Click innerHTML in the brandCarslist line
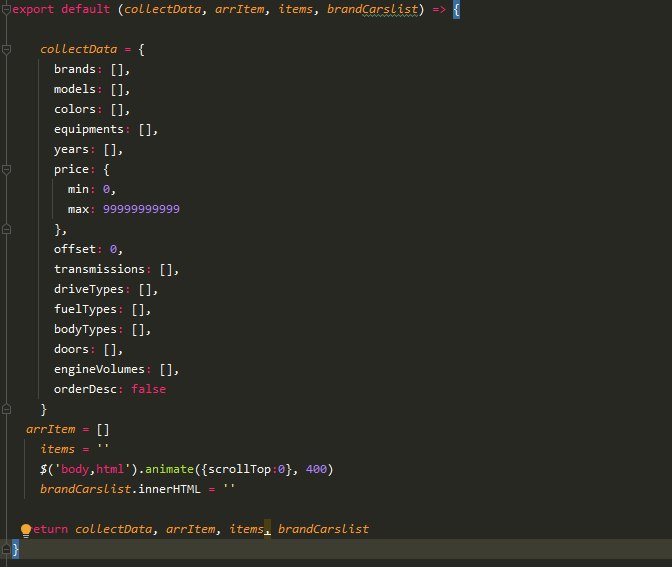 169,489
